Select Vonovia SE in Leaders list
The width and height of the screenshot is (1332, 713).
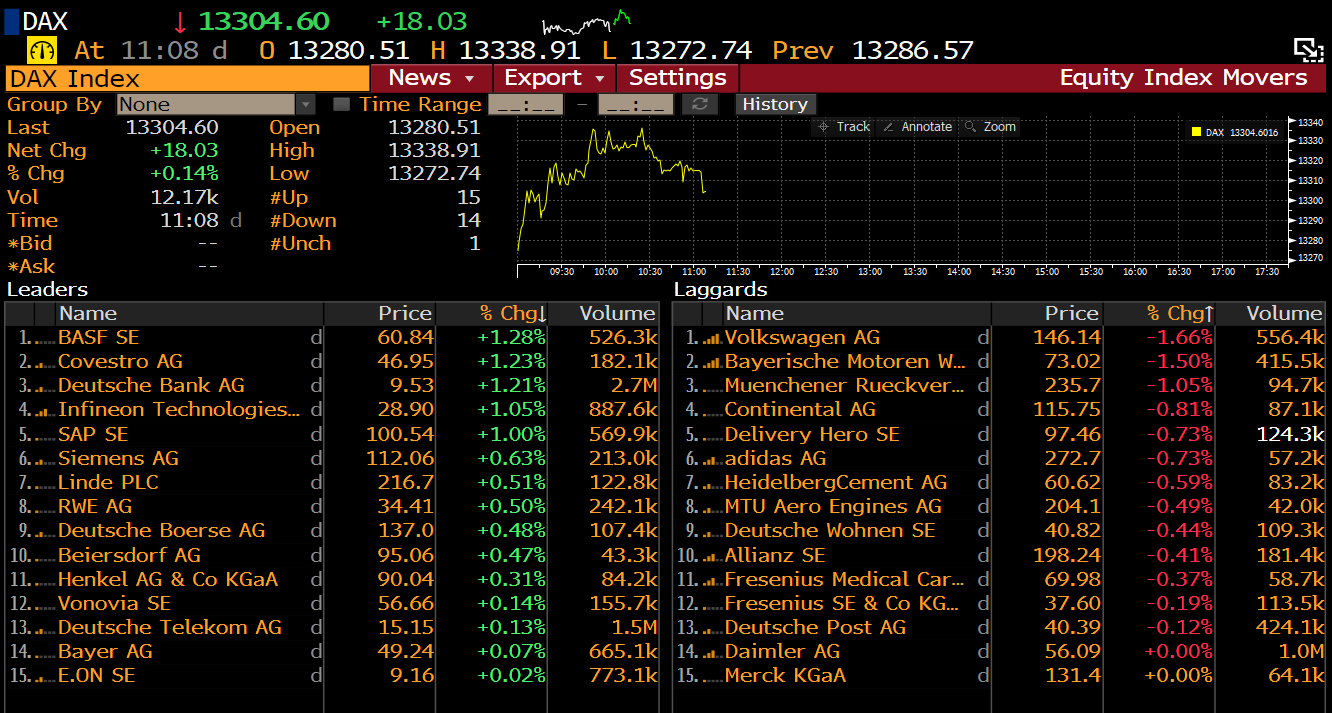point(114,604)
